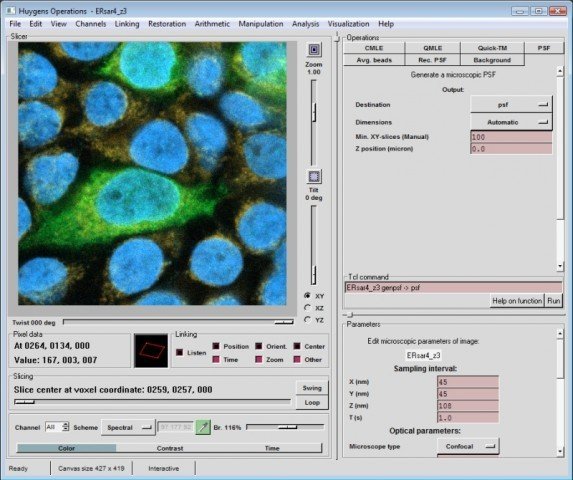Open the Destination psf dropdown
Screen dimensions: 573x480
511,104
